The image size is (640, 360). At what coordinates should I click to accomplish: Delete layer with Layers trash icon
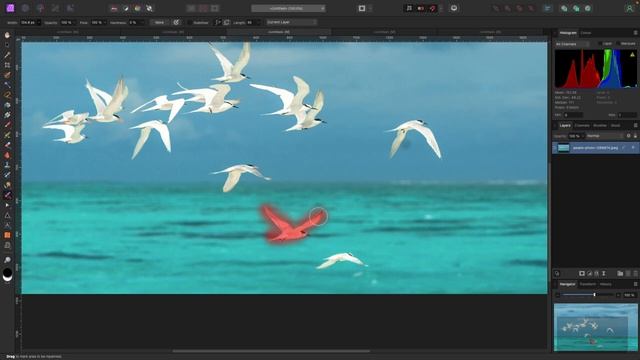click(x=635, y=273)
